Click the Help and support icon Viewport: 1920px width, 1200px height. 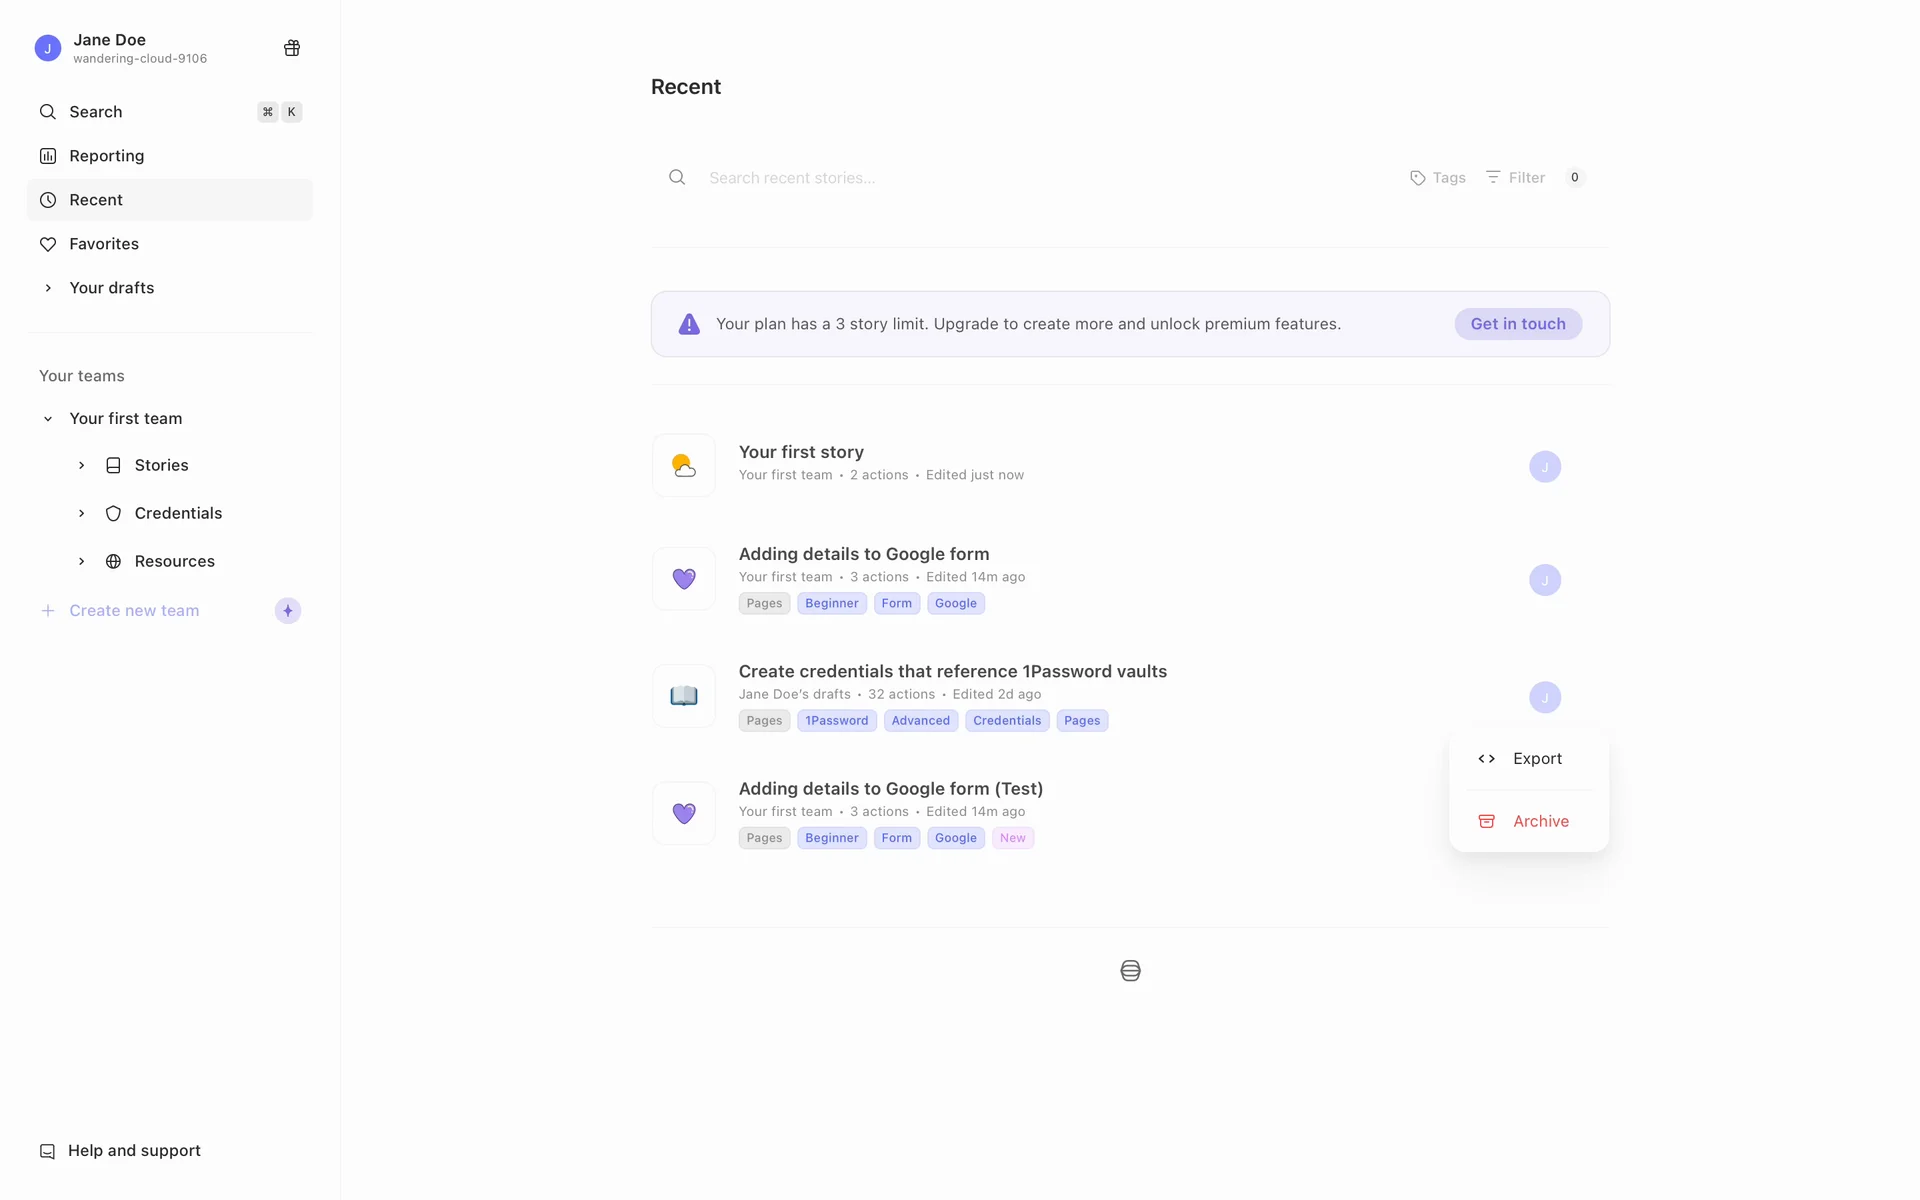[x=47, y=1151]
